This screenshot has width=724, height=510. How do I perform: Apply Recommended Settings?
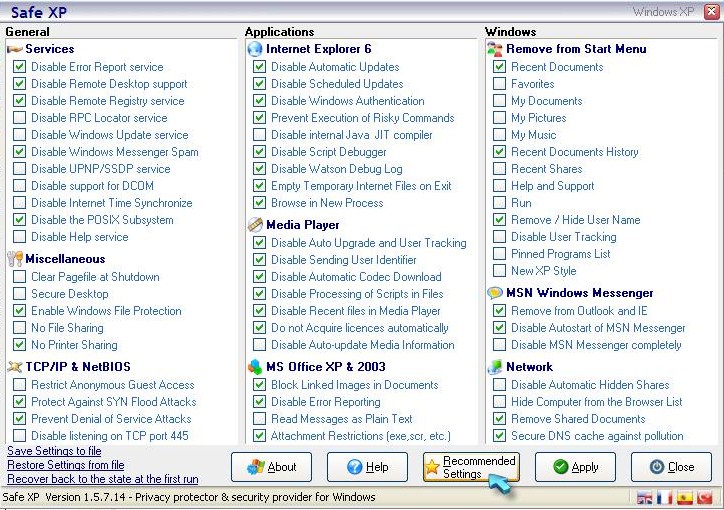pyautogui.click(x=471, y=467)
